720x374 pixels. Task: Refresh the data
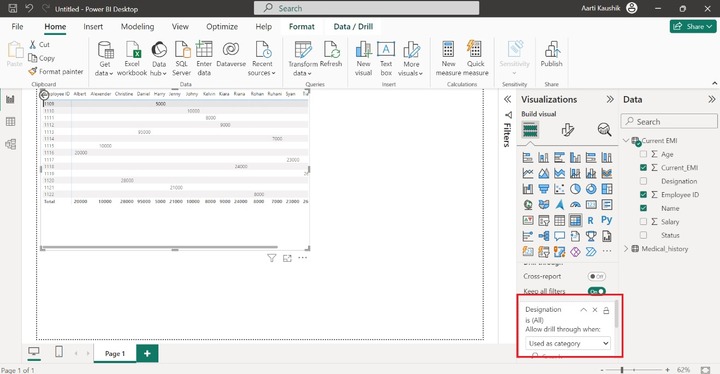[331, 54]
